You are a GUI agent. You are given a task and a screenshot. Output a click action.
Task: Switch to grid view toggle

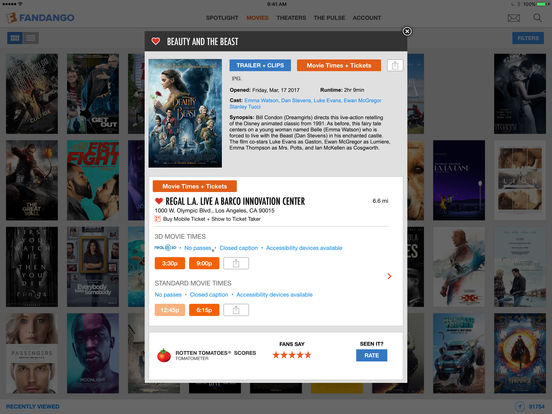click(x=15, y=38)
